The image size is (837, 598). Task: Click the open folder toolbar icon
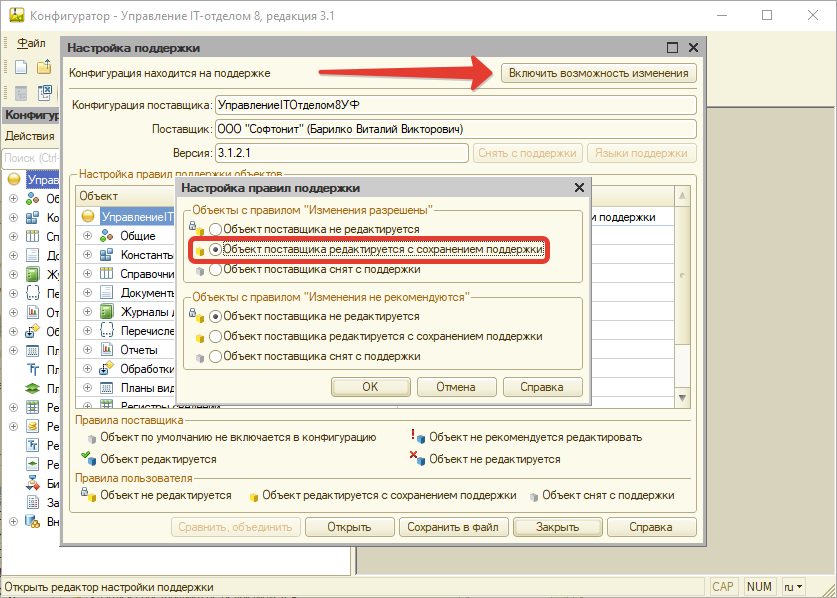(x=44, y=67)
